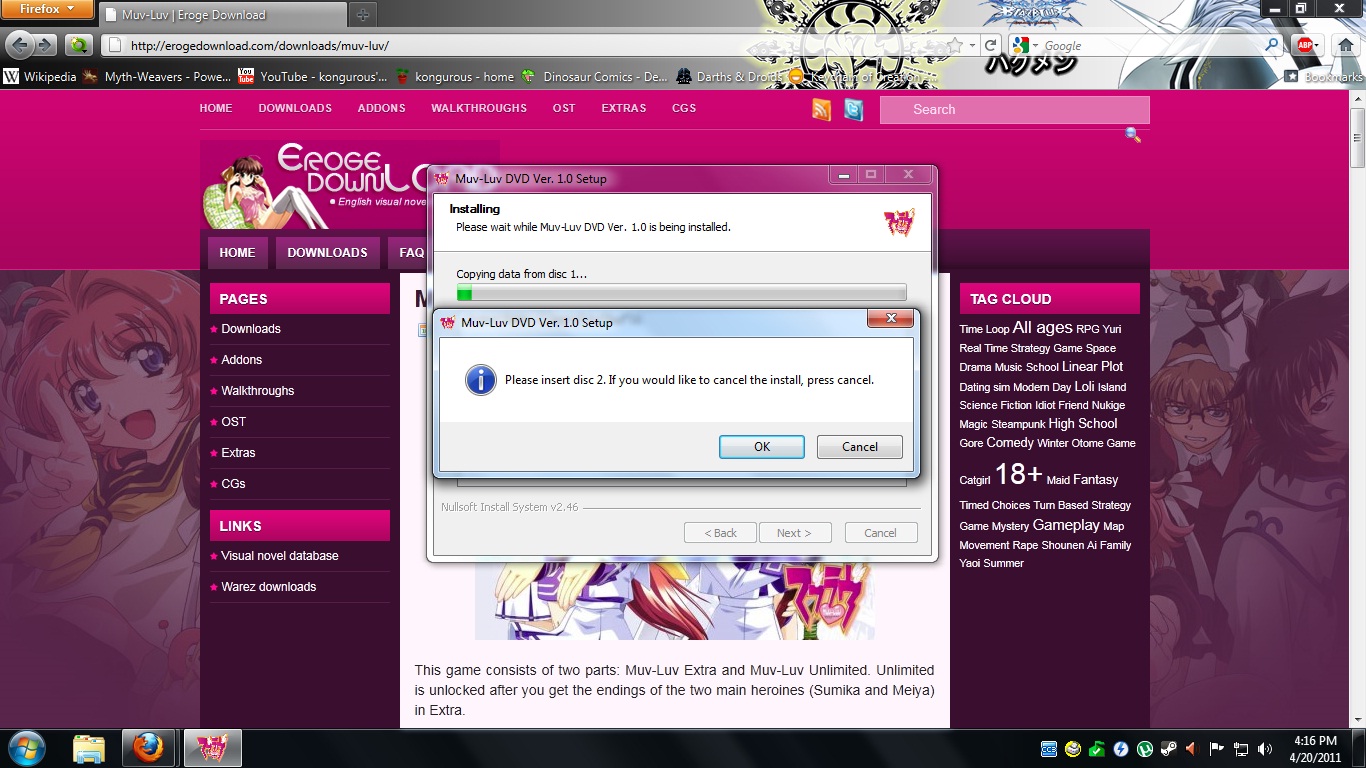The image size is (1366, 768).
Task: Go back one page in Firefox
Action: [20, 45]
